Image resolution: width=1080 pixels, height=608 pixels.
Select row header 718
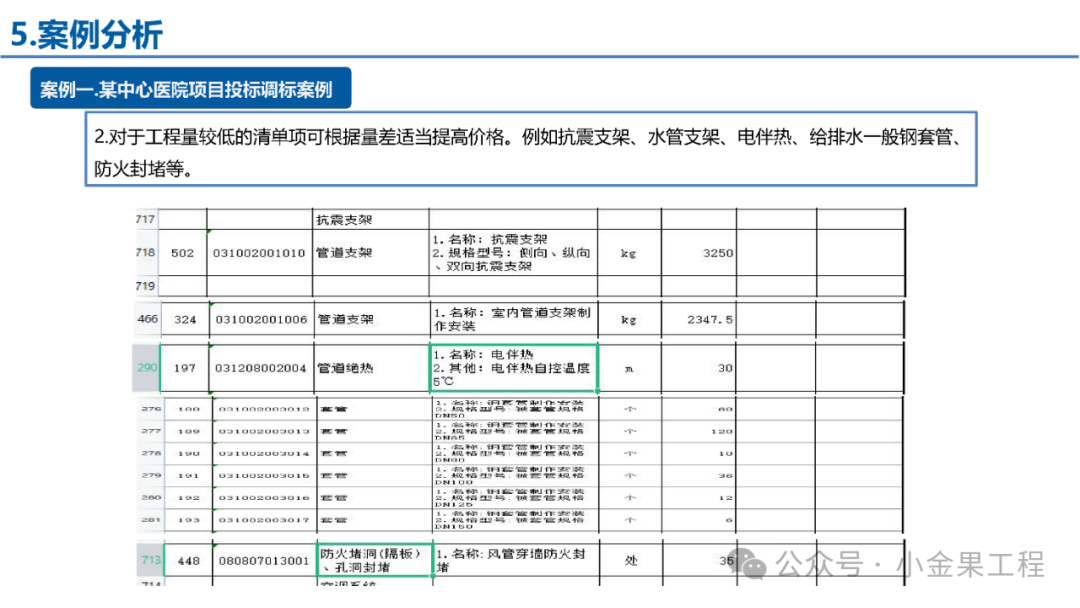pos(145,252)
